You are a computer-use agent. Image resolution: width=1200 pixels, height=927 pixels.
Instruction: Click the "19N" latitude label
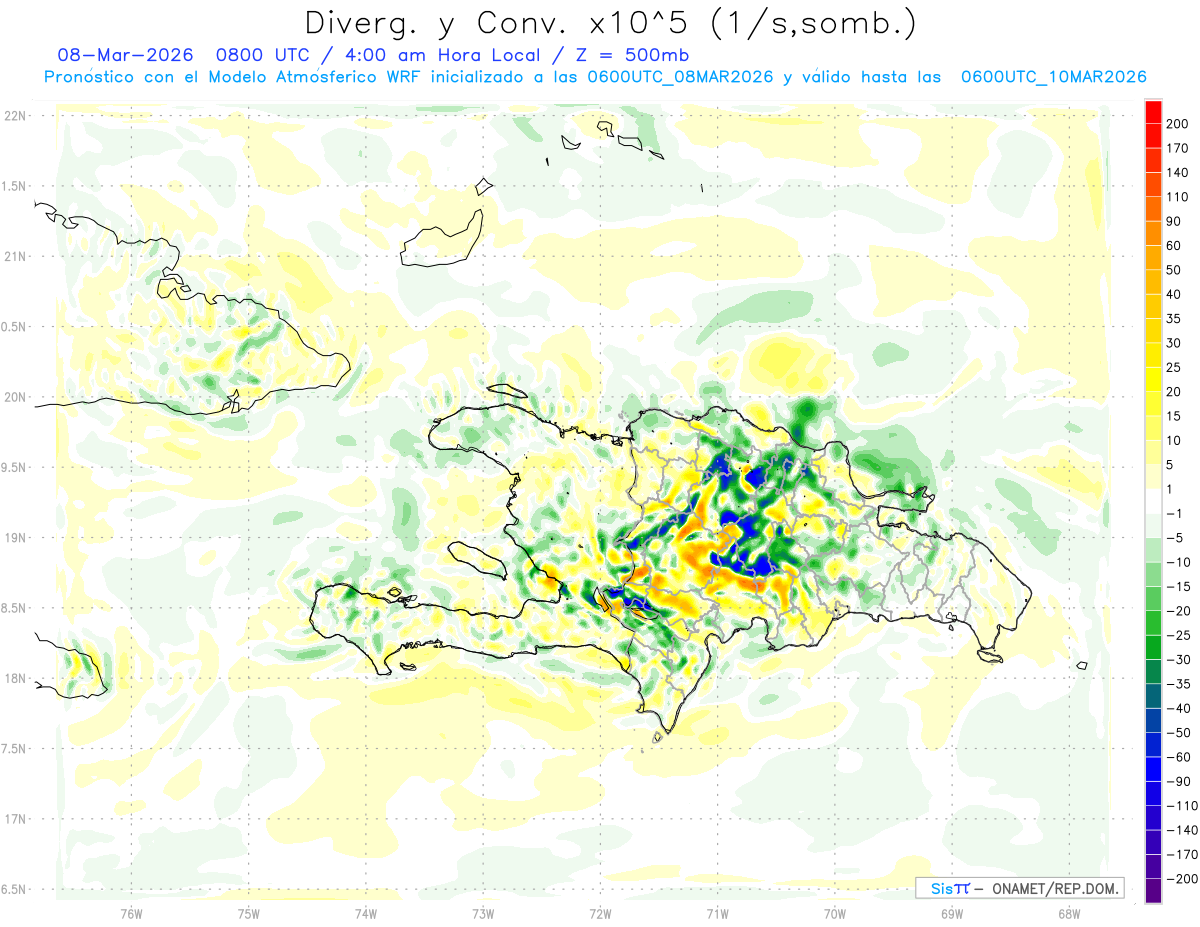click(x=15, y=538)
